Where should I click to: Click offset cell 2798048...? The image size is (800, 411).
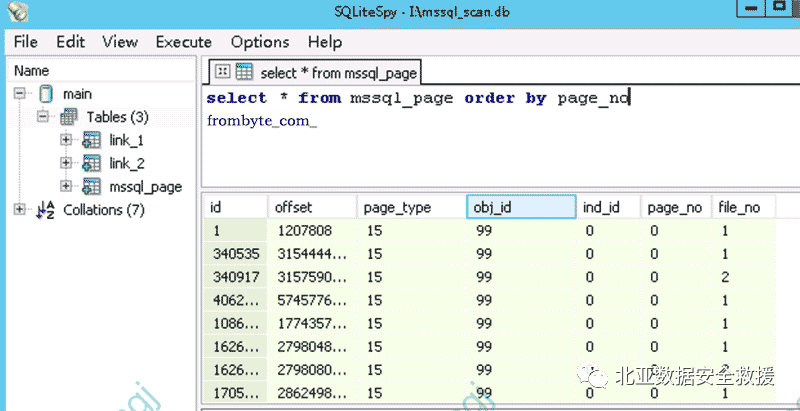coord(312,347)
